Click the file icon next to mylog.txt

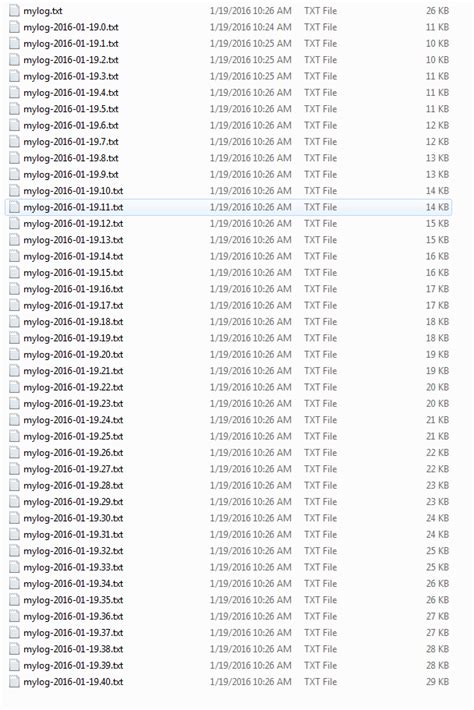point(14,11)
